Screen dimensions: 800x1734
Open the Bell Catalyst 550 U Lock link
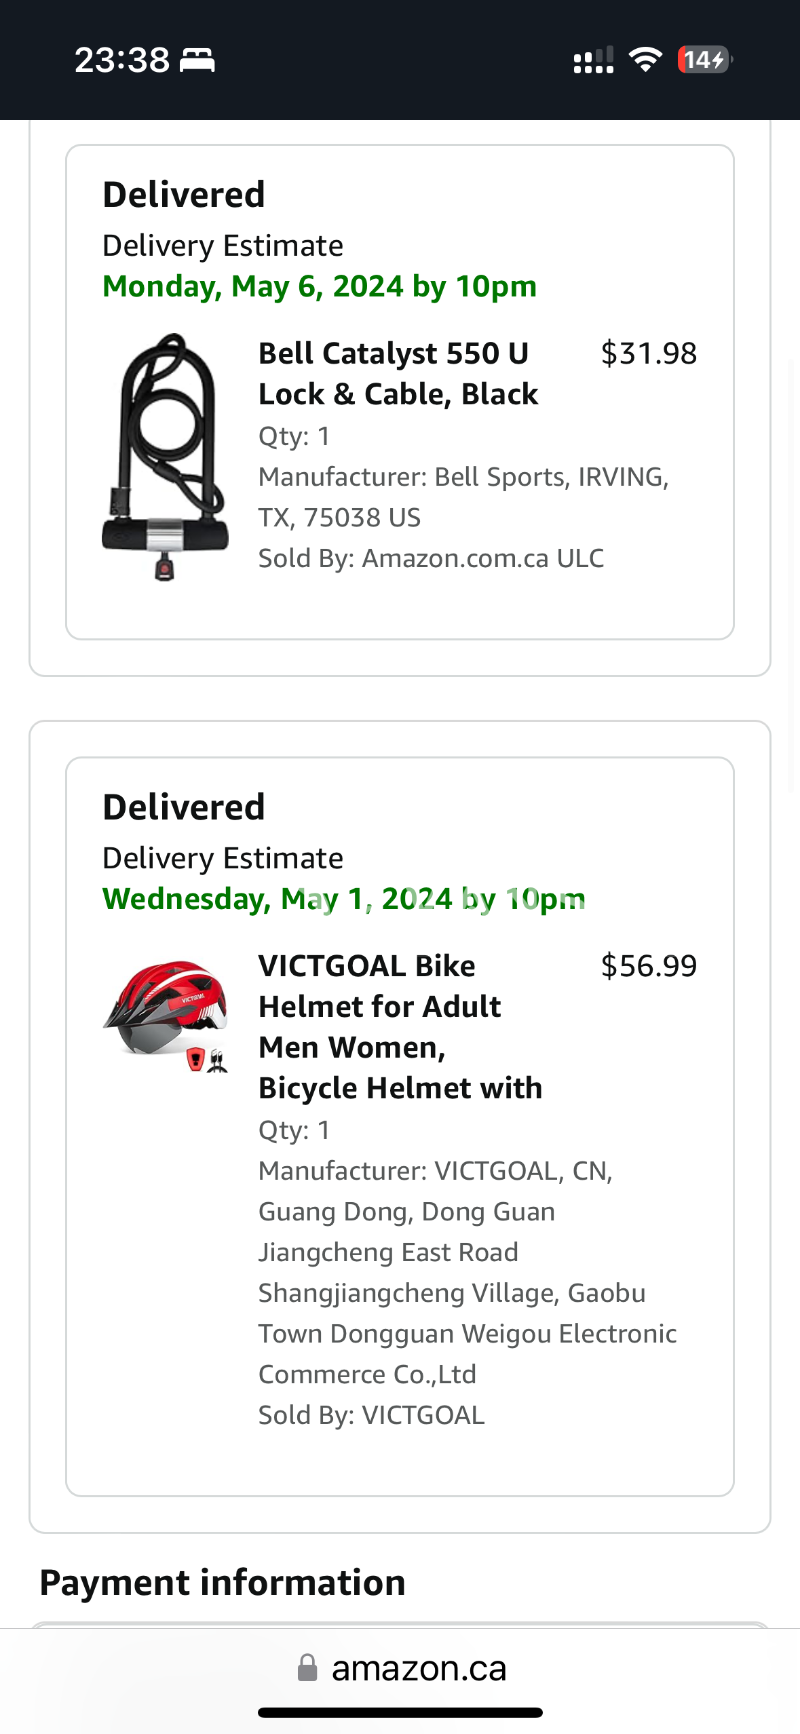click(398, 374)
